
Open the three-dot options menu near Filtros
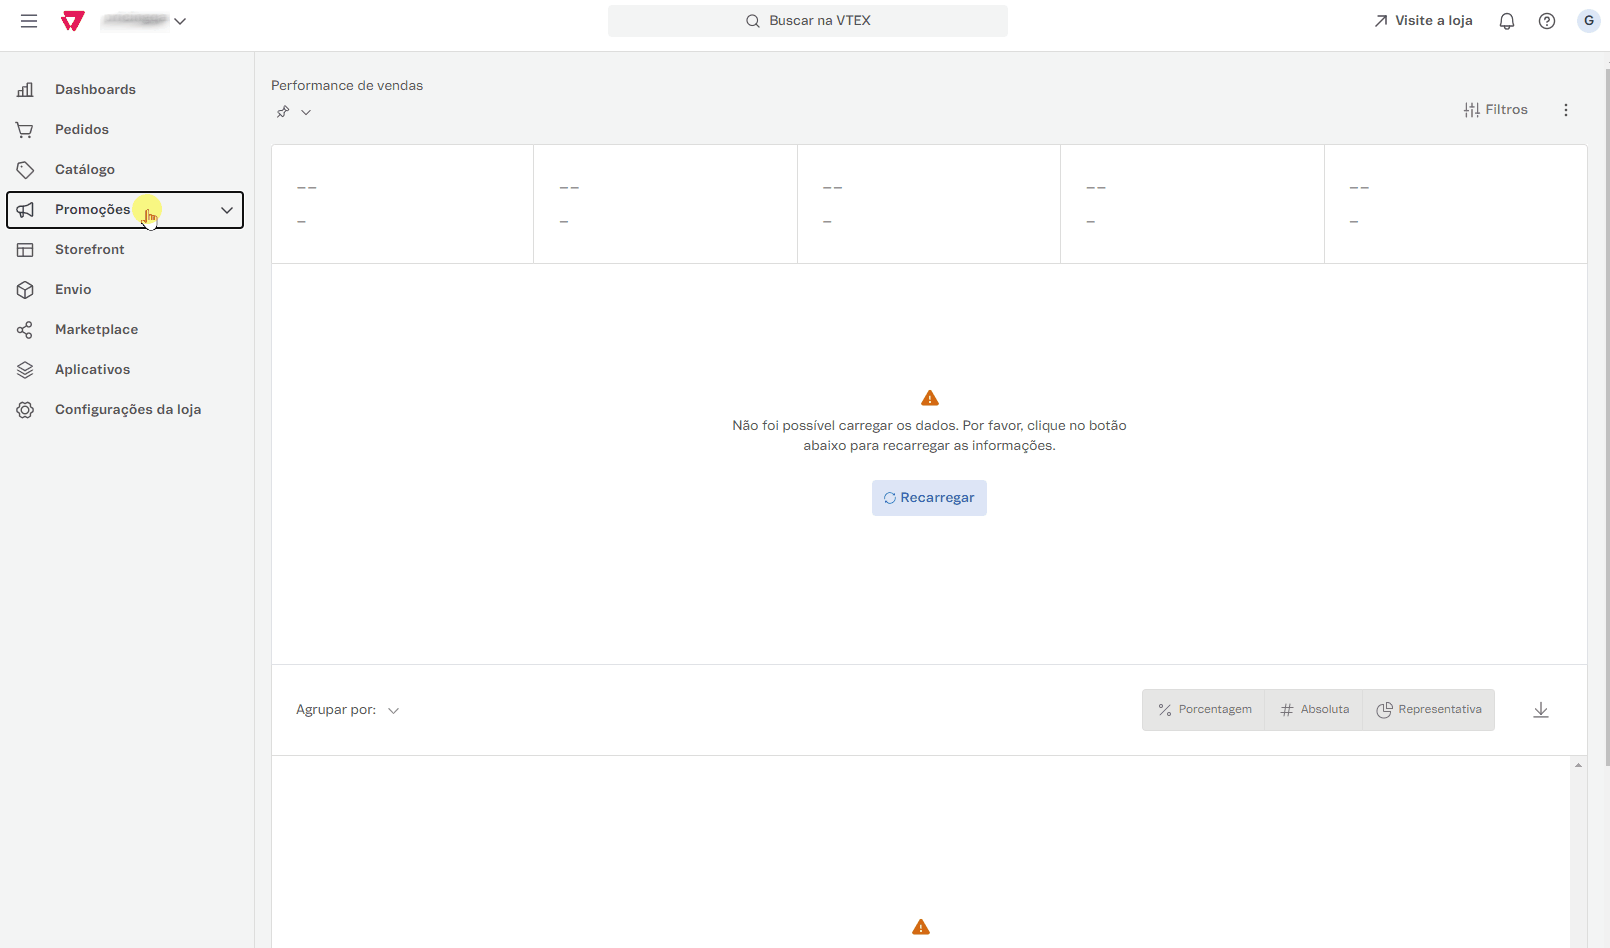1565,110
